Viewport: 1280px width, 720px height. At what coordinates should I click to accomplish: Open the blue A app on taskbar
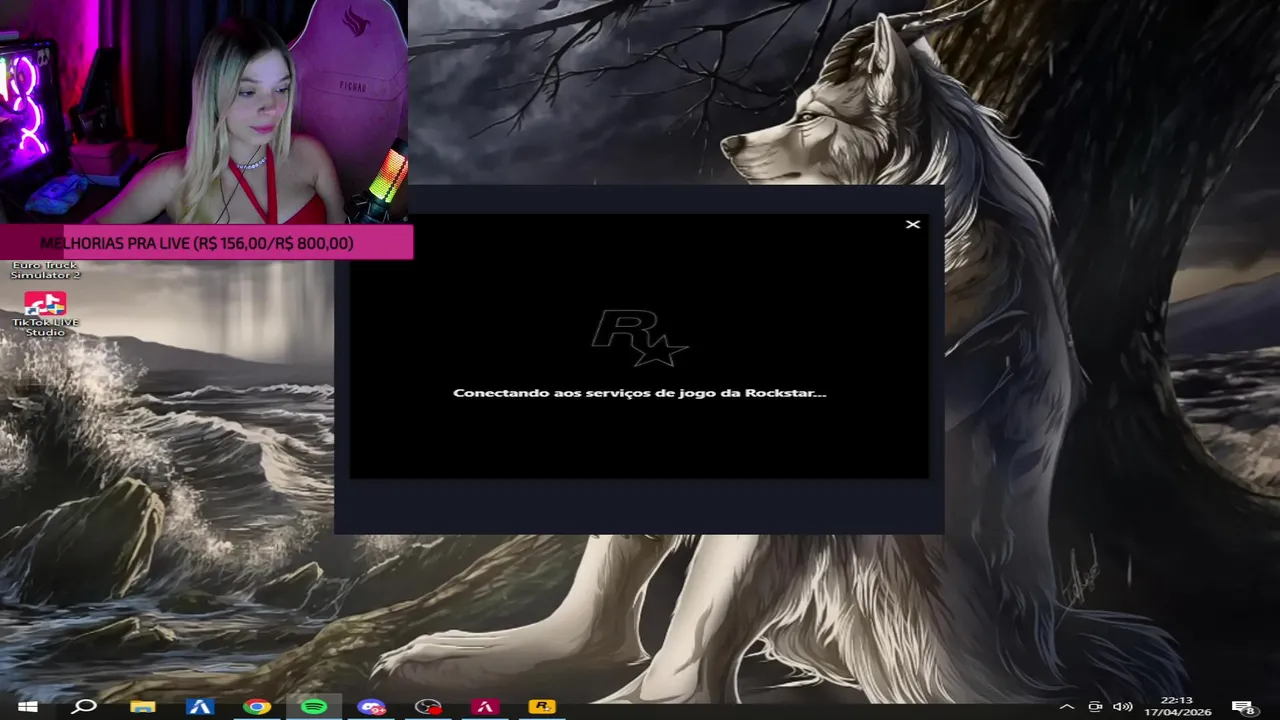pyautogui.click(x=200, y=707)
